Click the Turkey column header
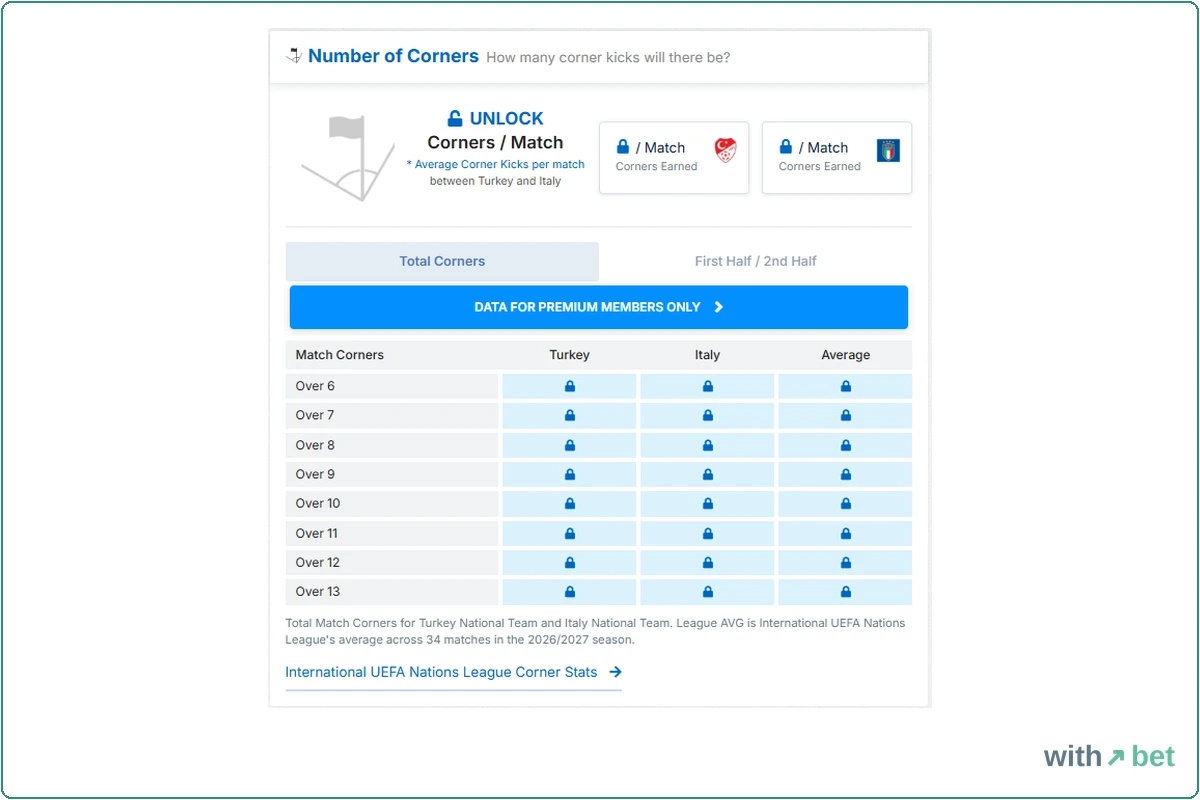 point(570,355)
